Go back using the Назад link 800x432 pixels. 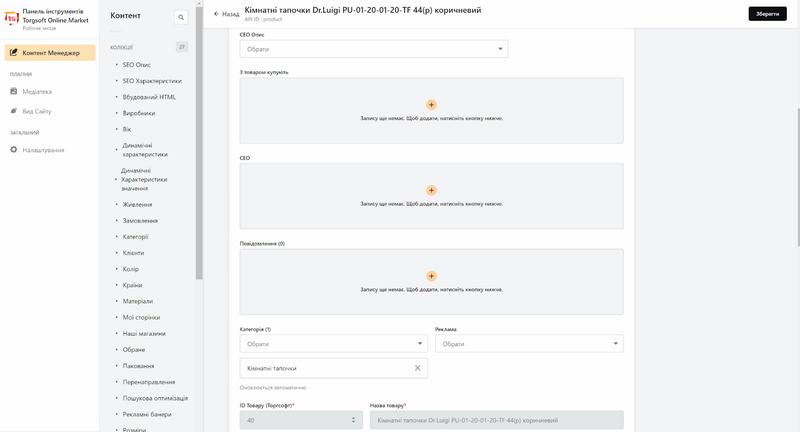[x=227, y=14]
